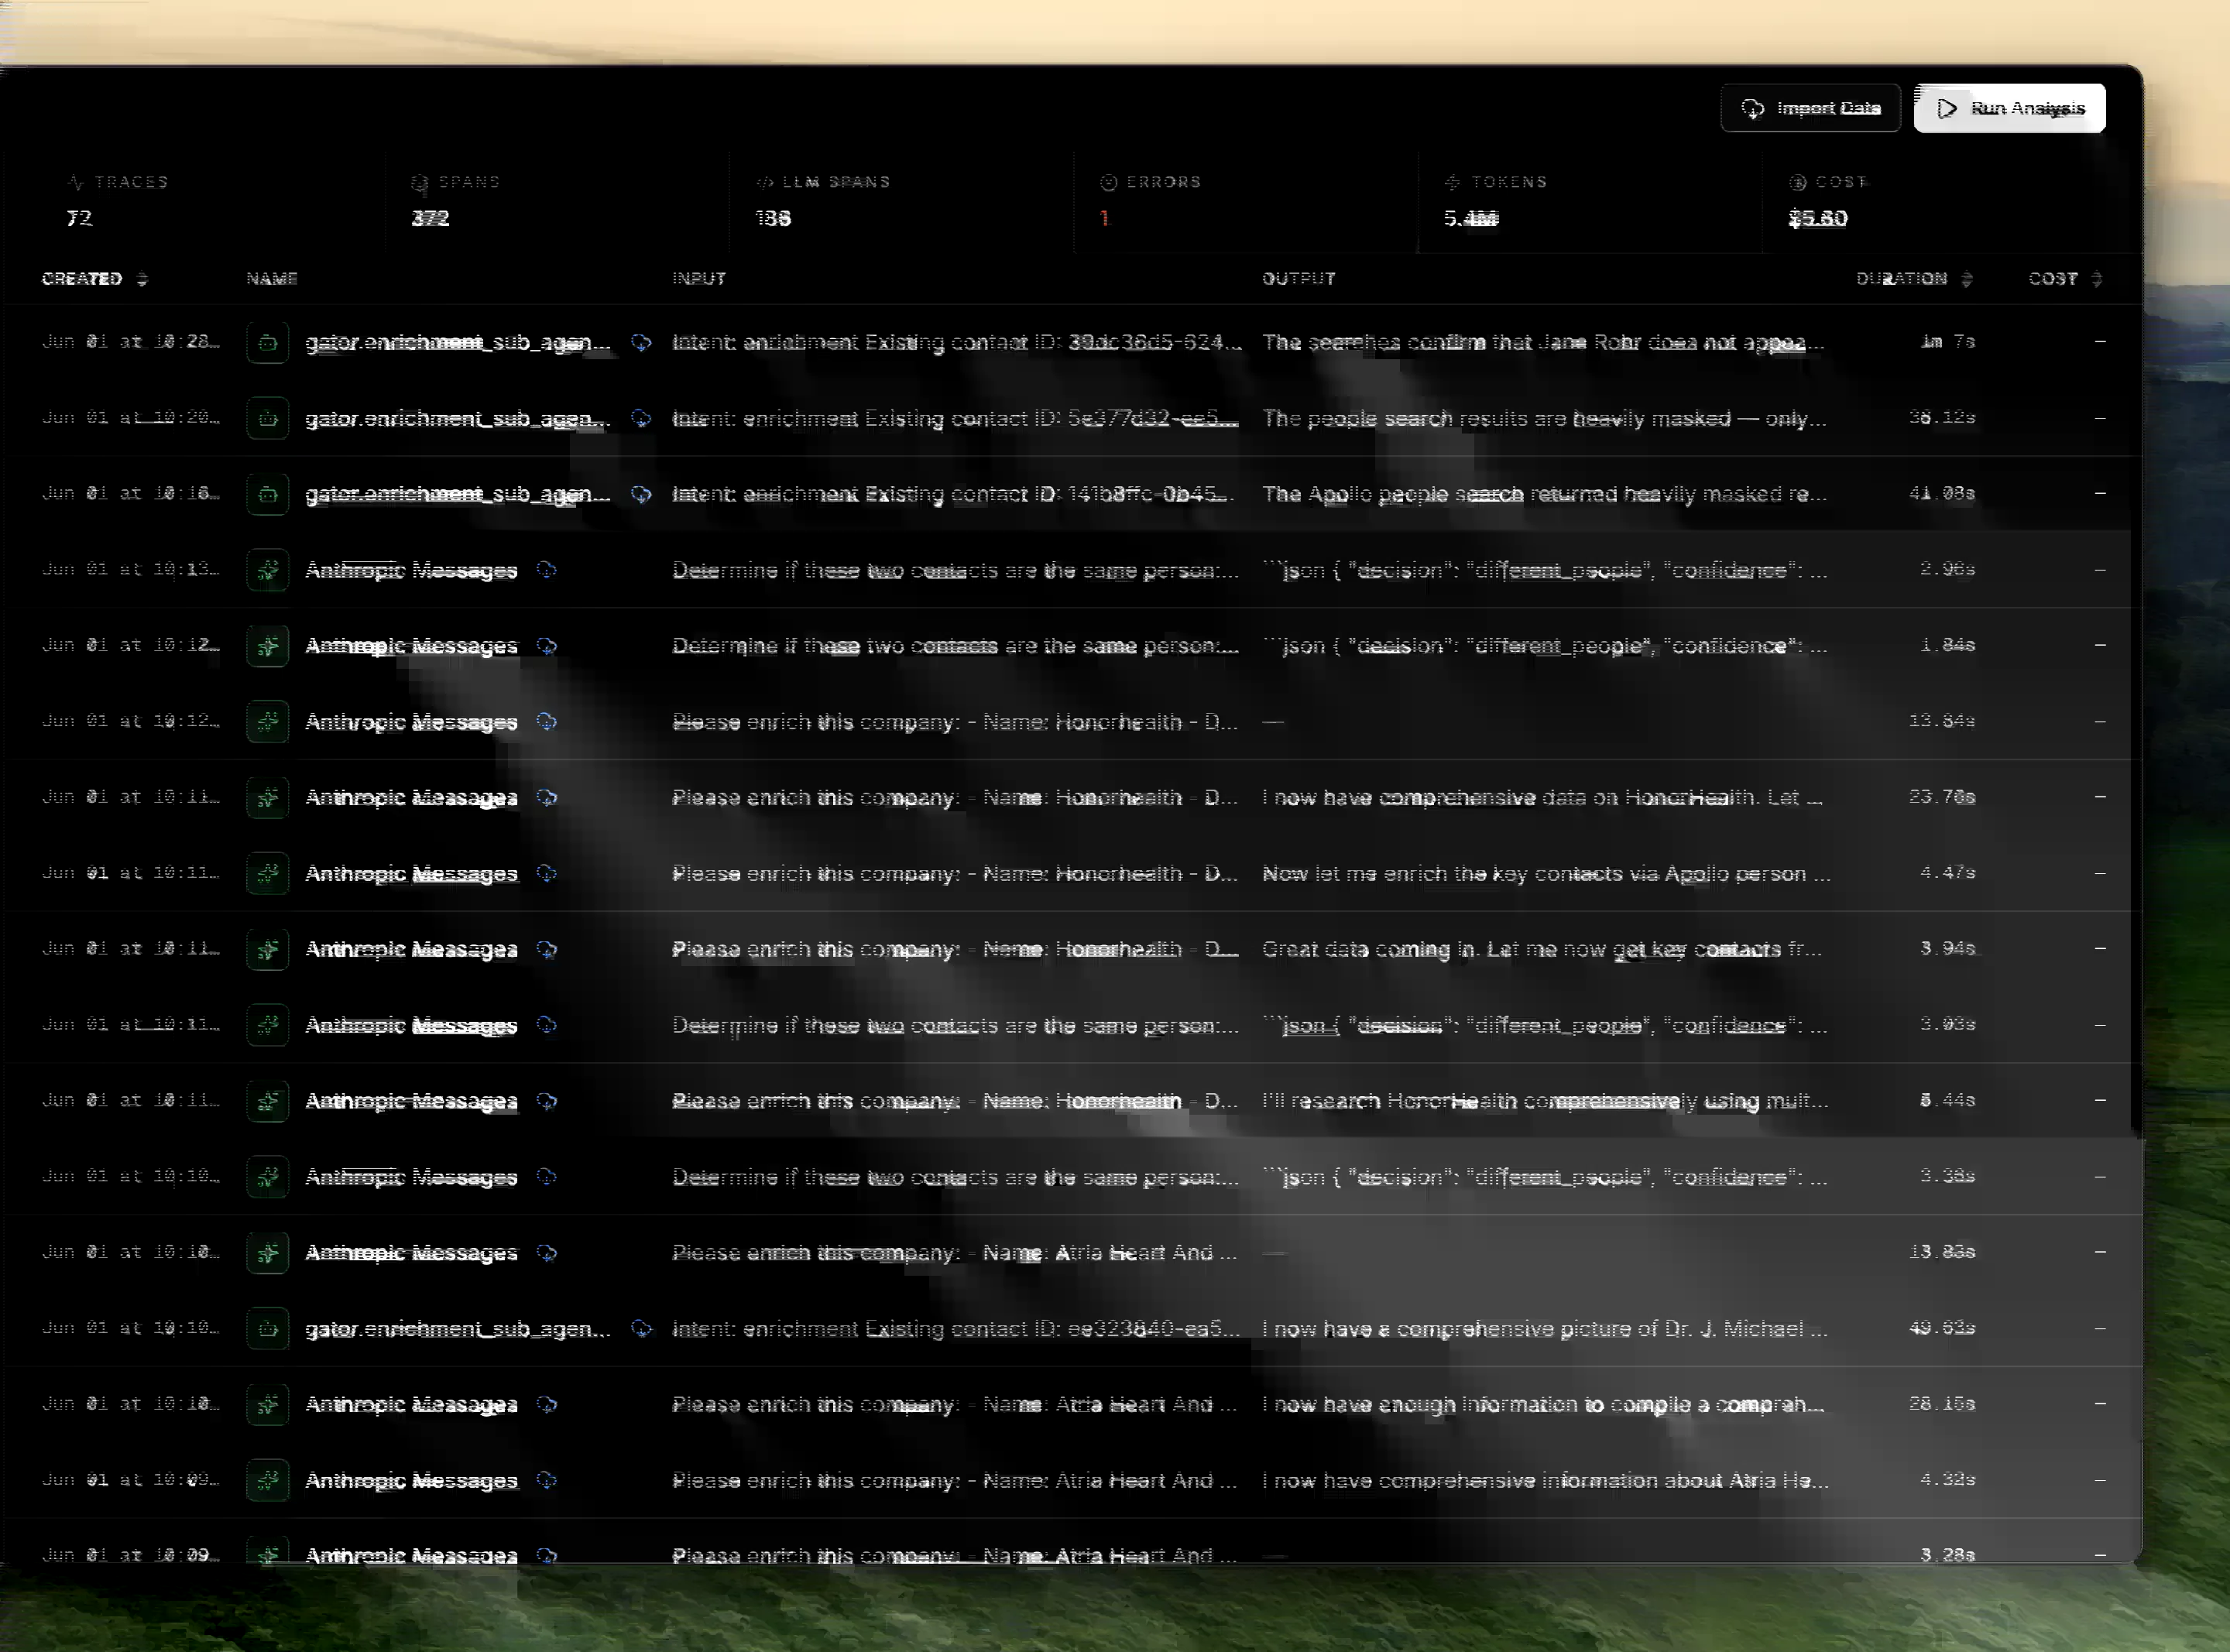Click the Output column header
Viewport: 2230px width, 1652px height.
(1298, 279)
